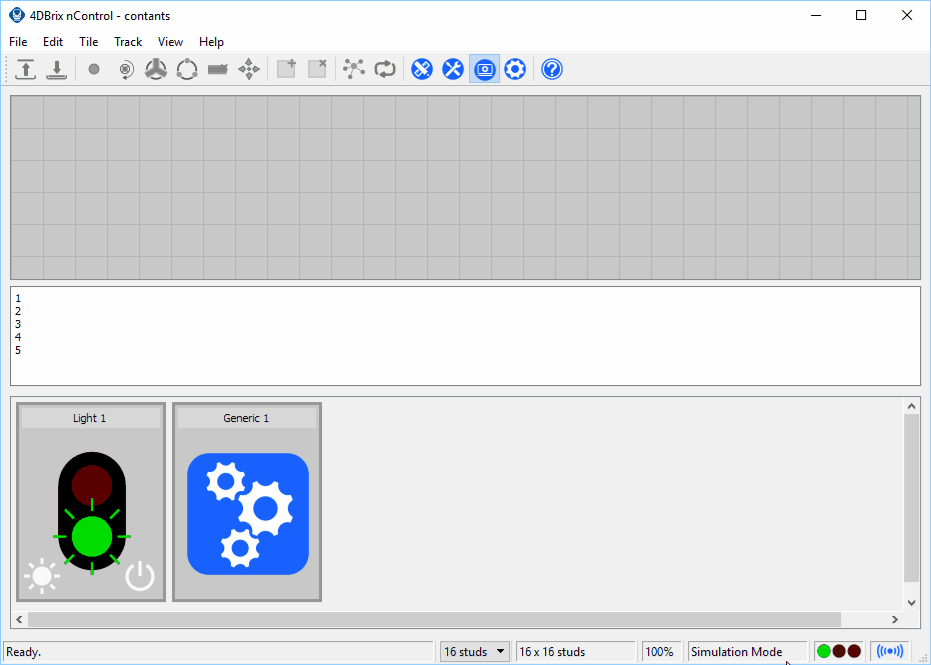
Task: Click the network nodes toolbar icon
Action: (x=354, y=69)
